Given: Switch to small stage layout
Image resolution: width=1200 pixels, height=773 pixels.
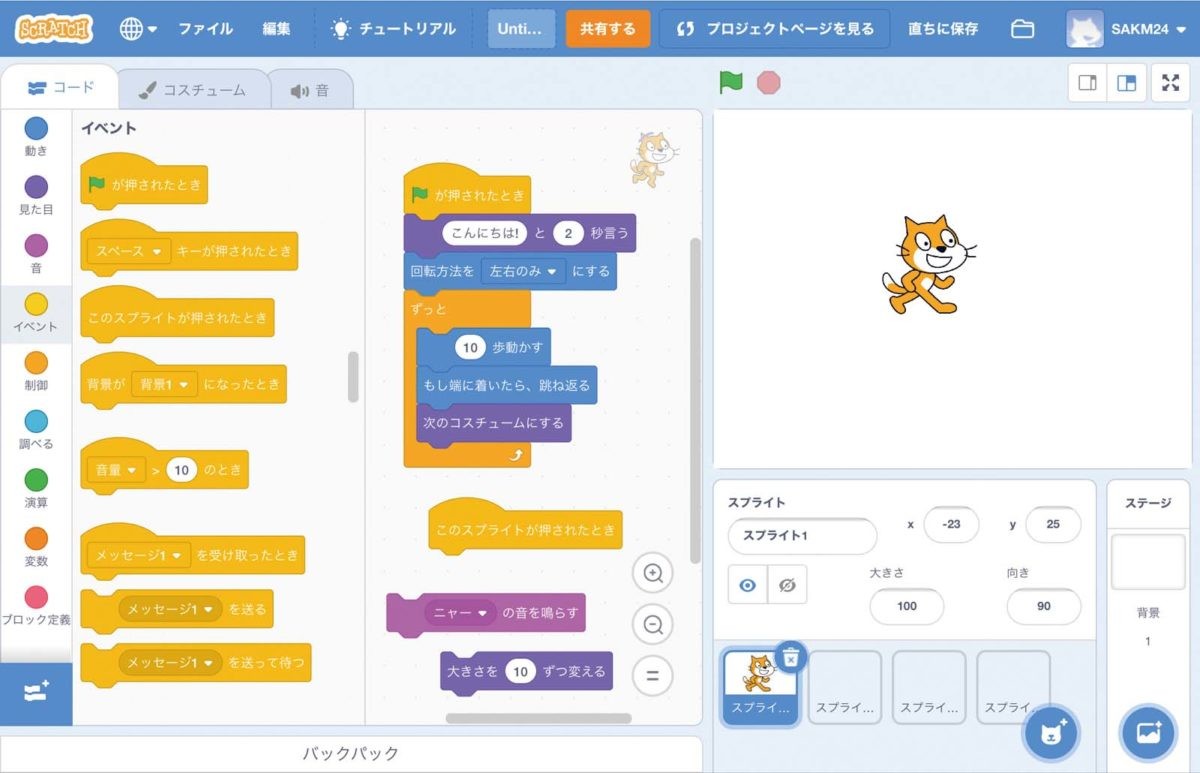Looking at the screenshot, I should (1088, 83).
